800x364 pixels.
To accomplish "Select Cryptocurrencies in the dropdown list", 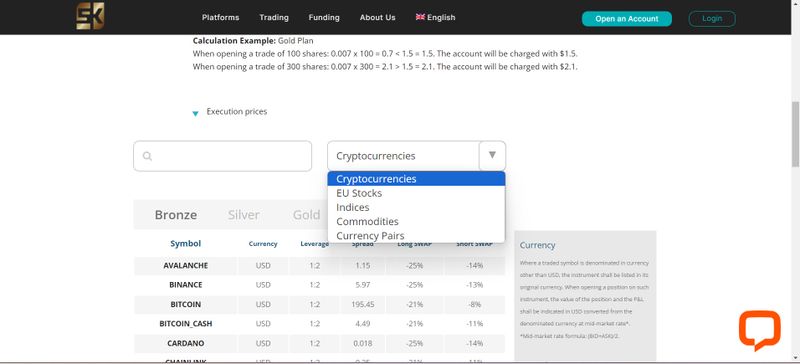I will [x=416, y=179].
